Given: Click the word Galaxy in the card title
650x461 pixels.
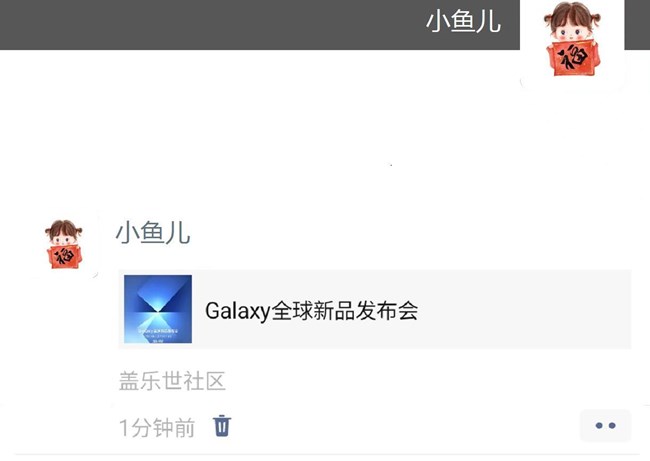Looking at the screenshot, I should (x=238, y=311).
